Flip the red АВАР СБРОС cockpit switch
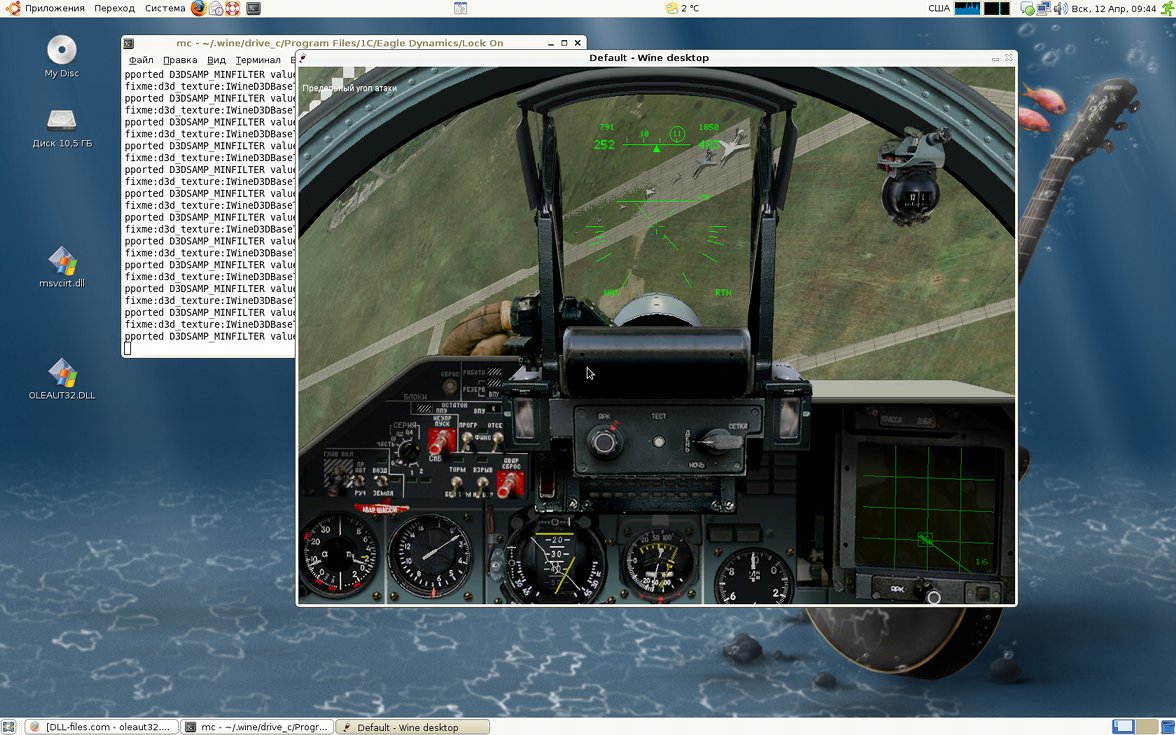 [510, 482]
